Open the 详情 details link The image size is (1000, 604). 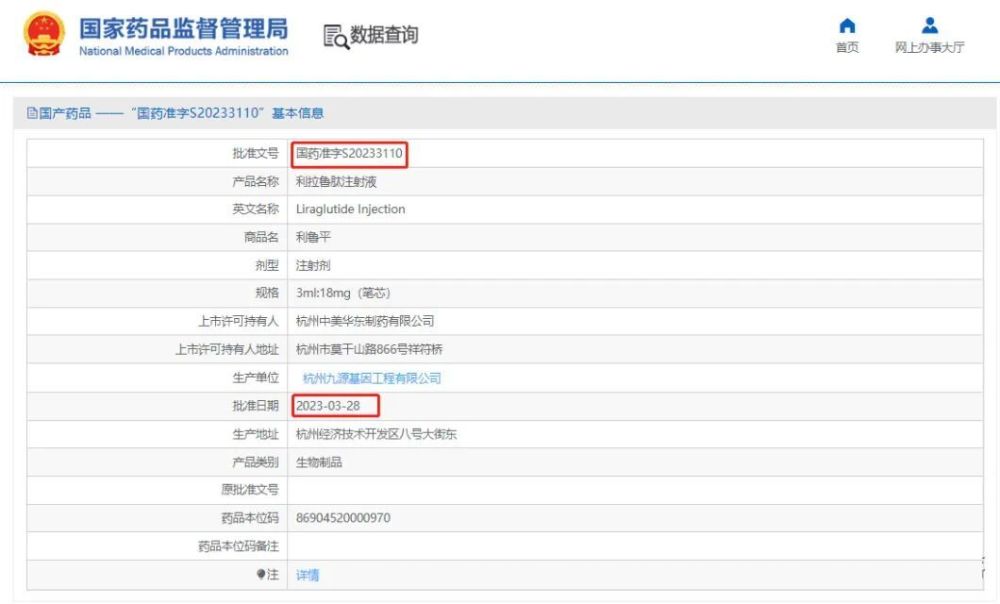(307, 575)
